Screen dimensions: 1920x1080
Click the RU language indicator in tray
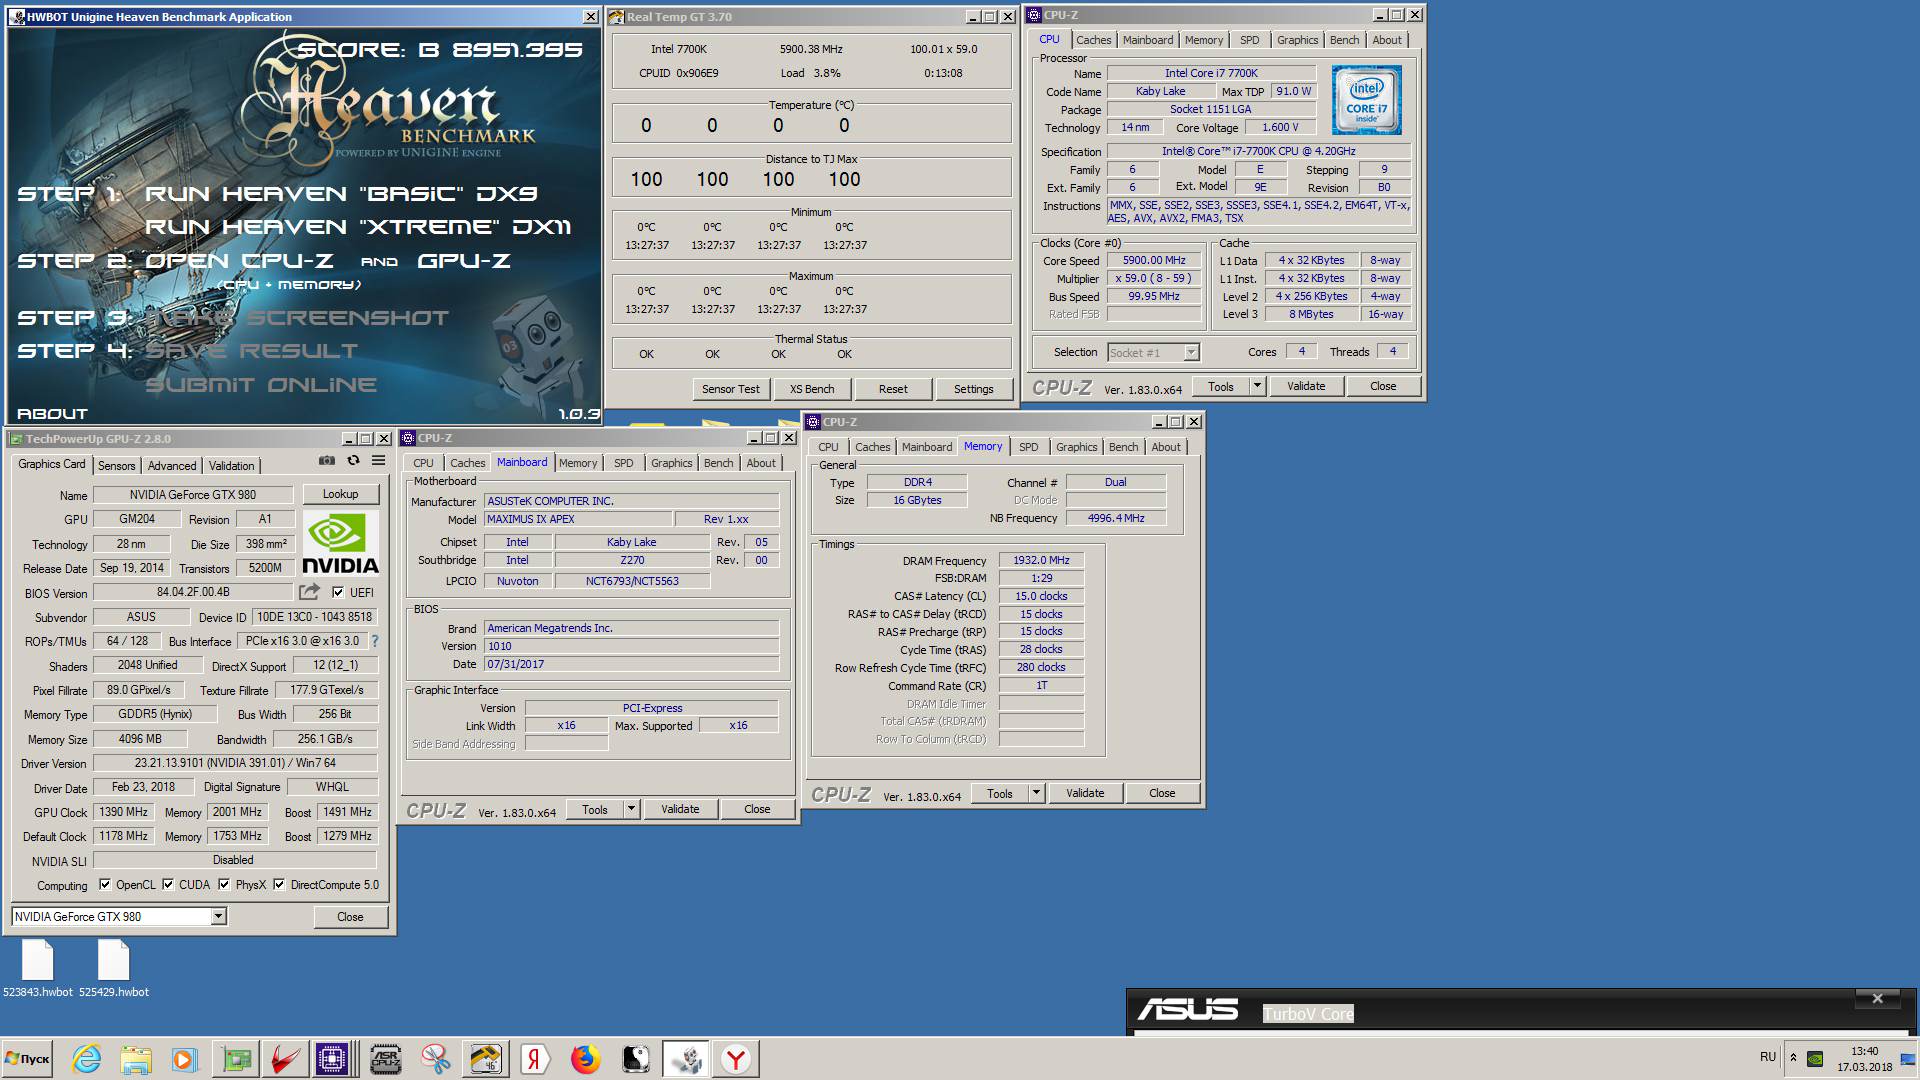(1768, 1057)
